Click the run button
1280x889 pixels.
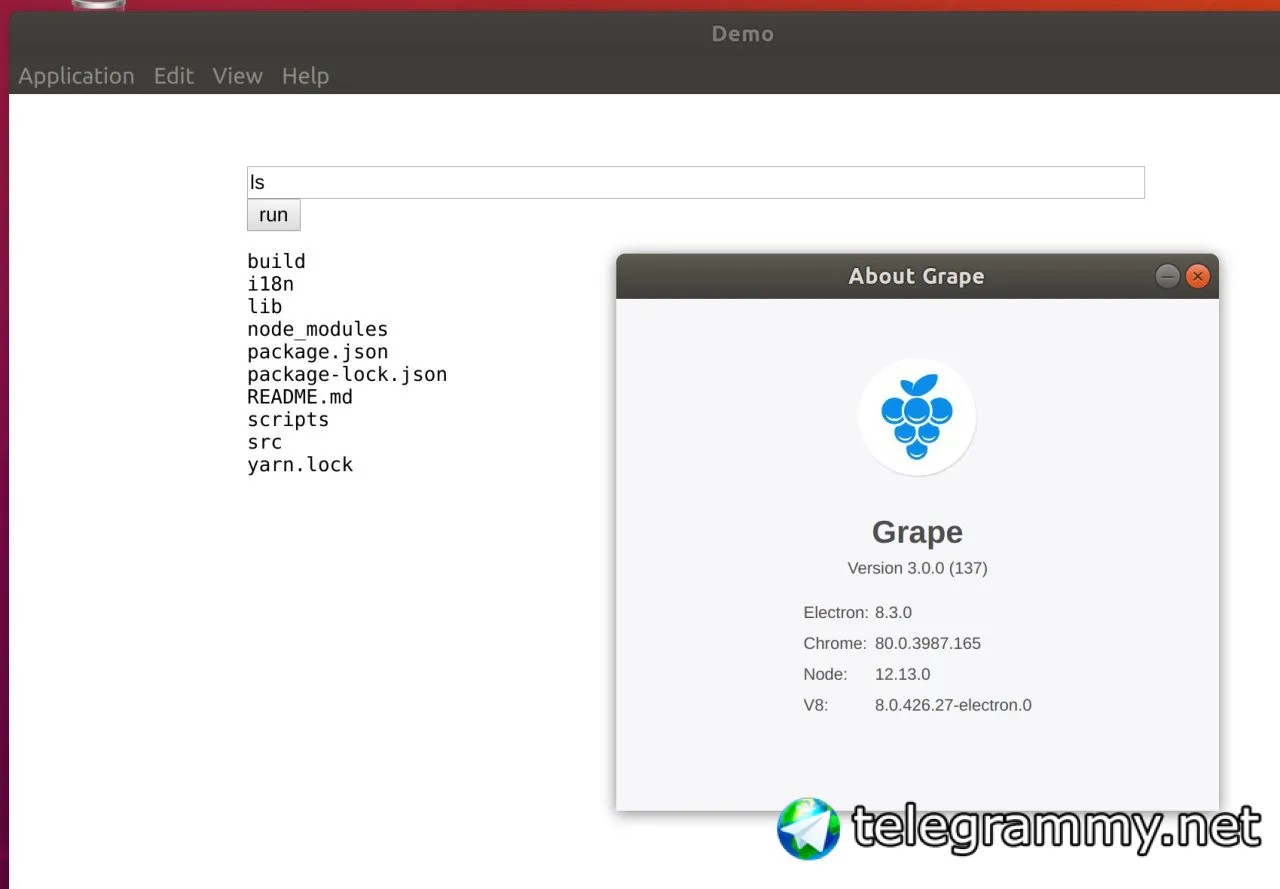tap(274, 215)
